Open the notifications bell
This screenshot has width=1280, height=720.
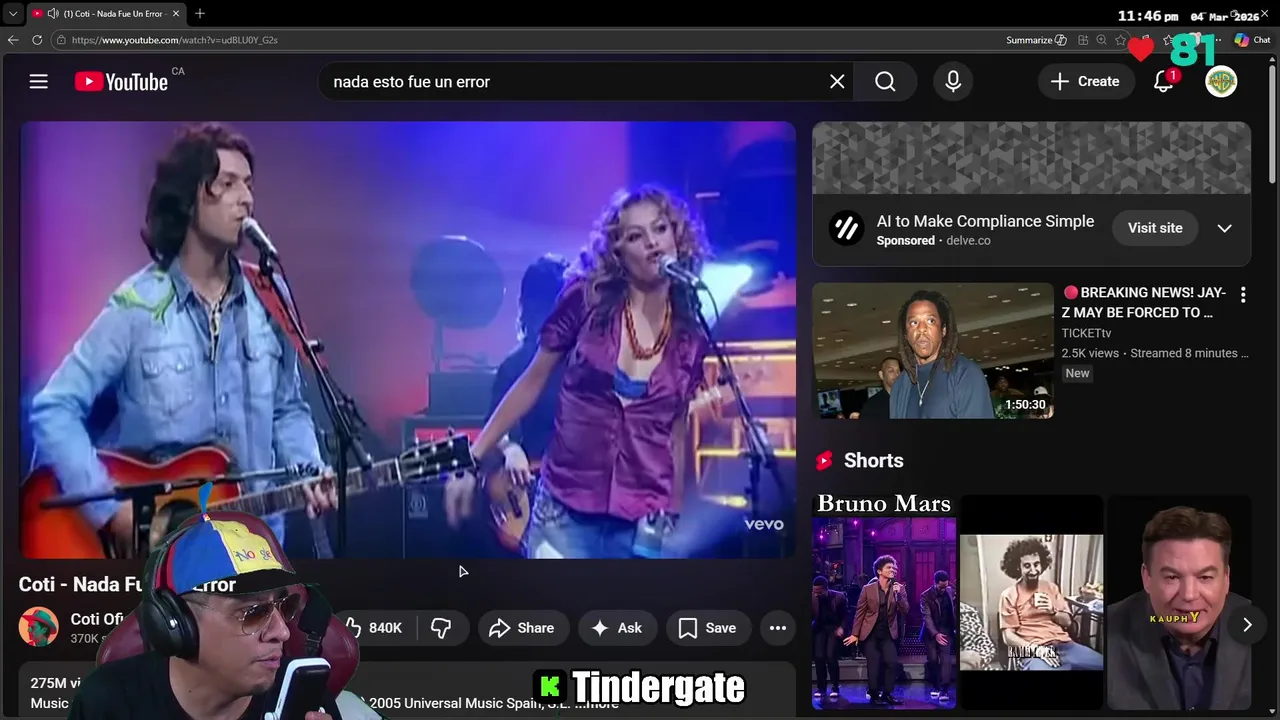(x=1163, y=82)
